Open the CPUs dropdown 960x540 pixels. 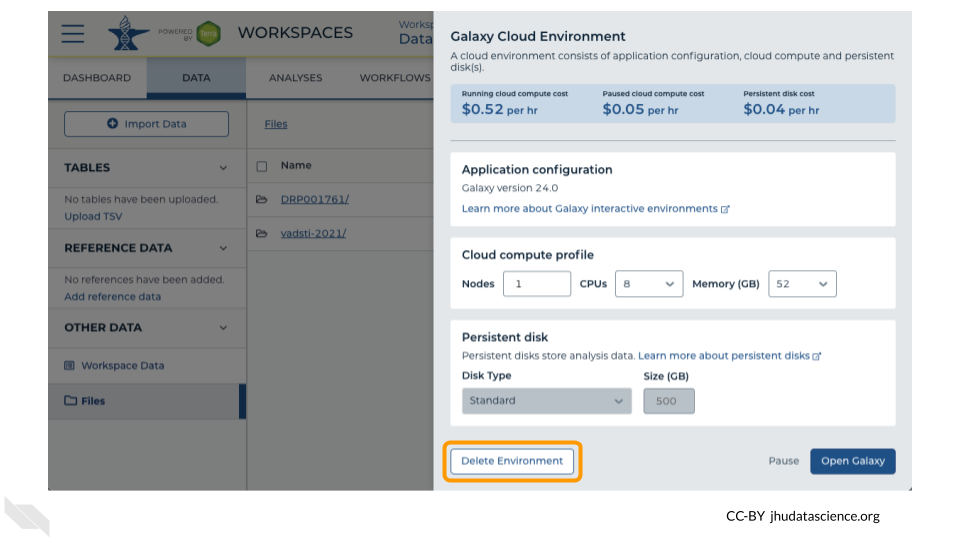(649, 284)
